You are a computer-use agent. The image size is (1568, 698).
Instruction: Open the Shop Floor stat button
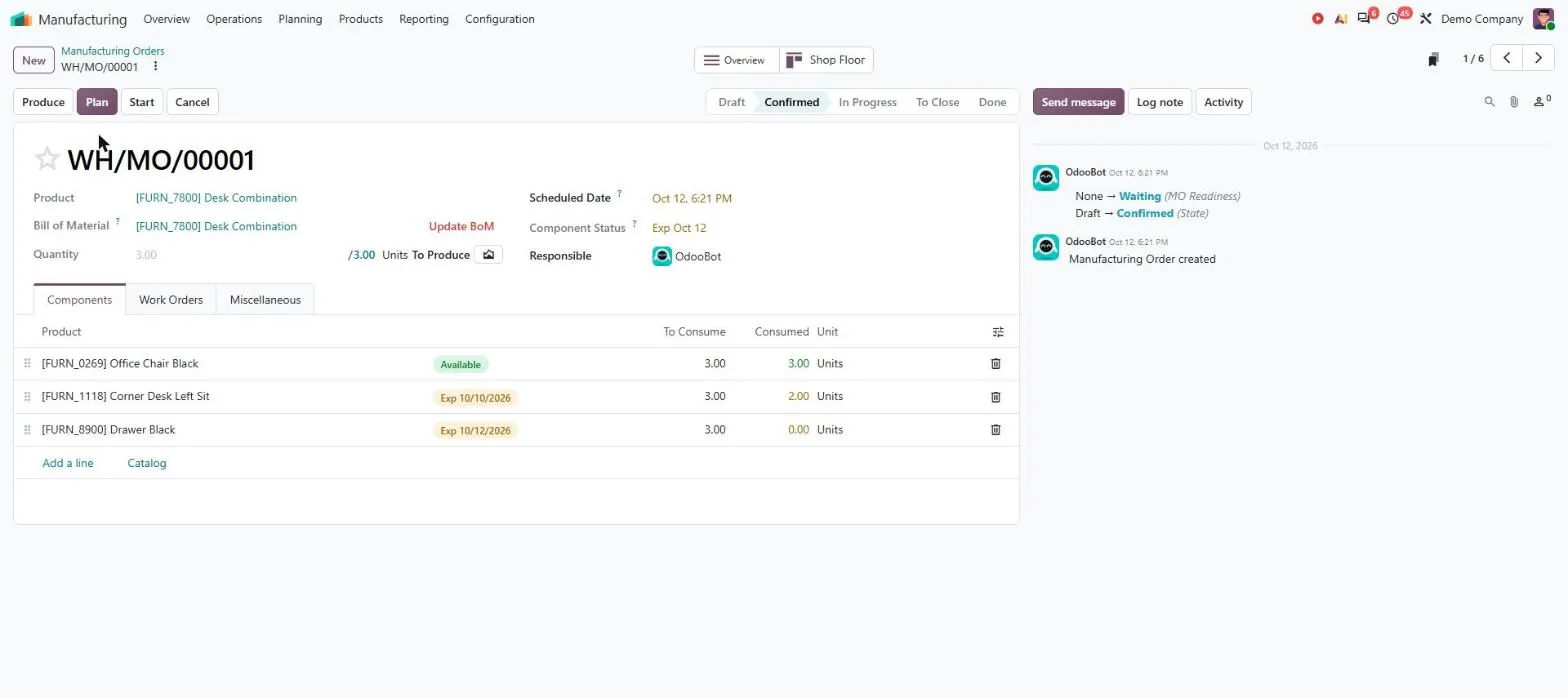pyautogui.click(x=826, y=60)
